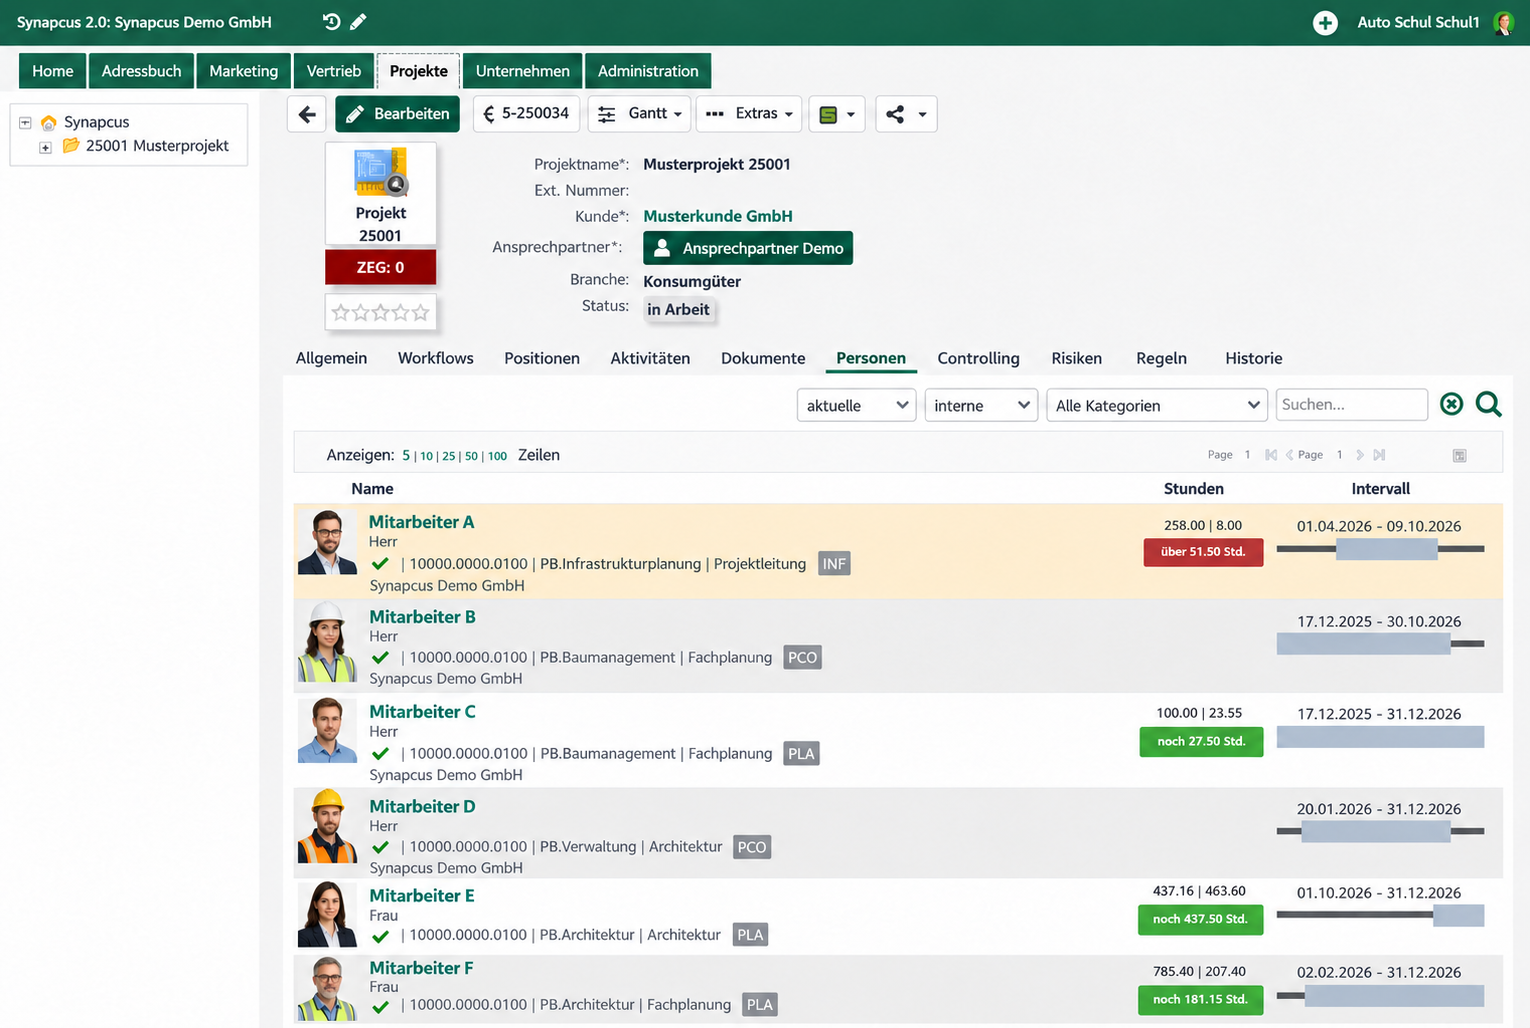Open the Ansprechpartner Demo contact button

(748, 248)
